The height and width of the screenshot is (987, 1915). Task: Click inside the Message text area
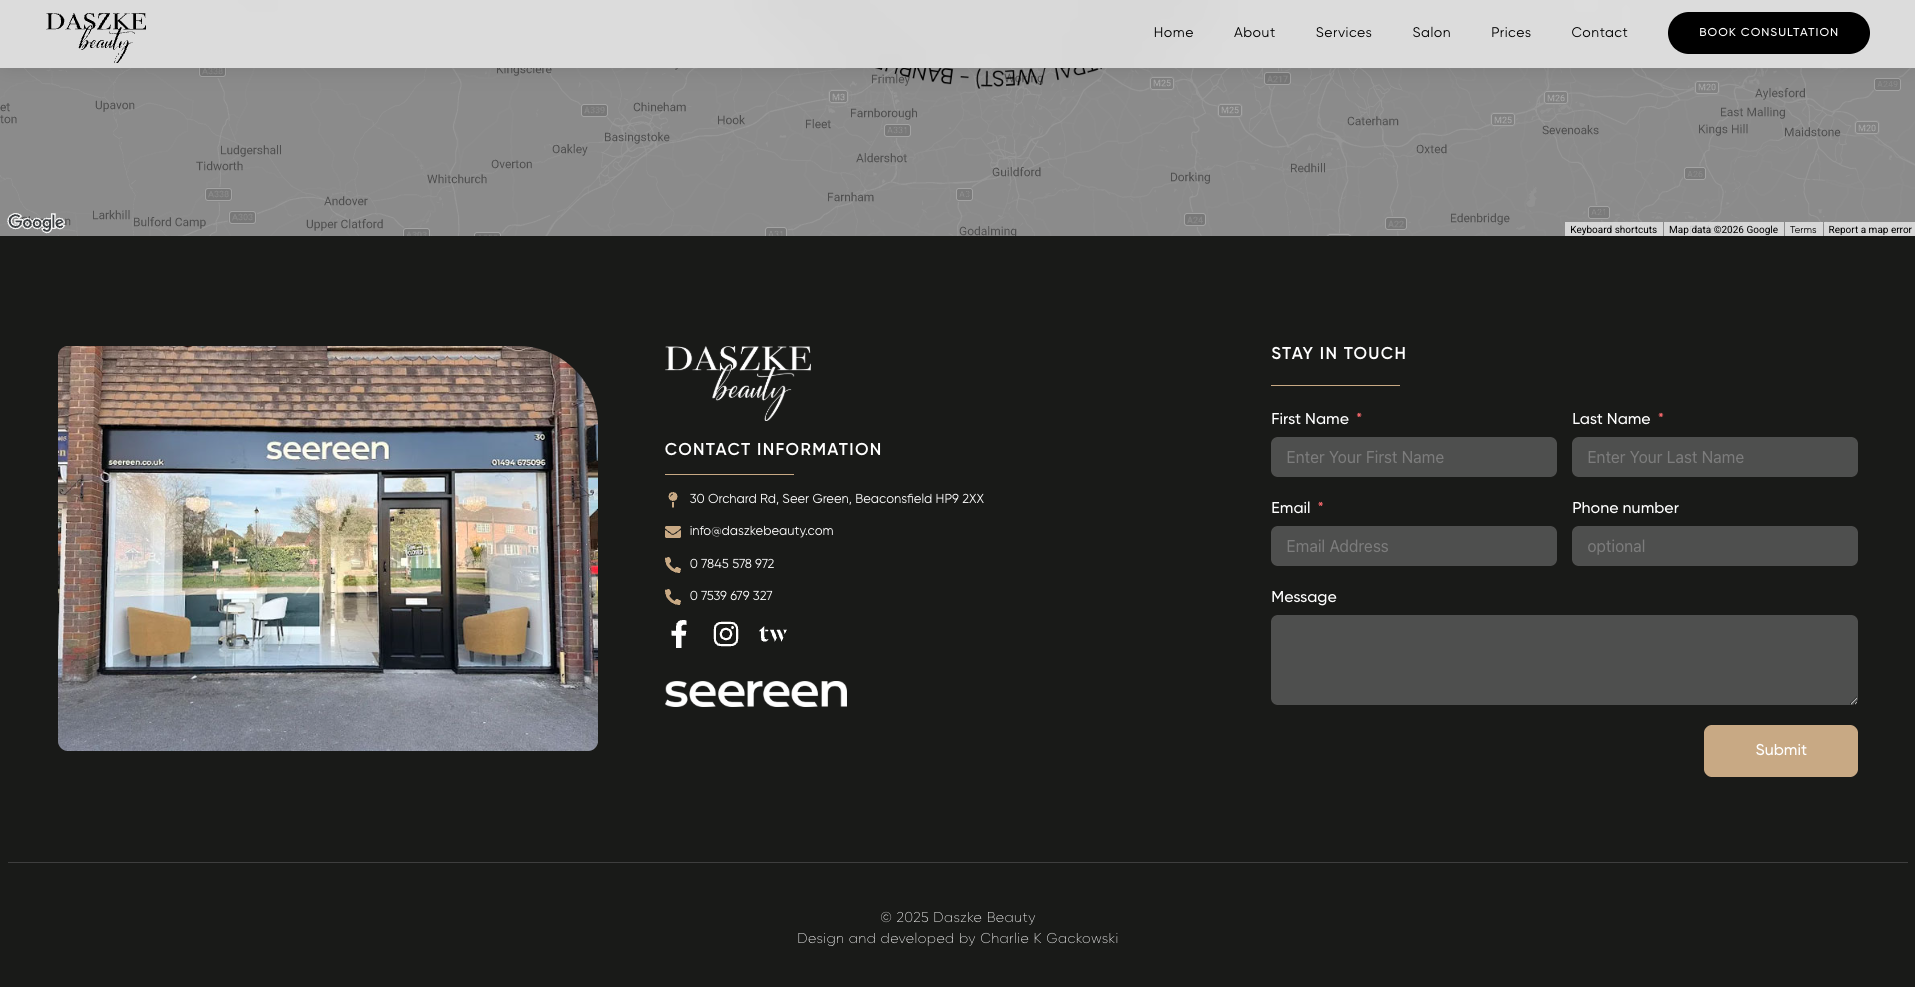click(x=1564, y=660)
